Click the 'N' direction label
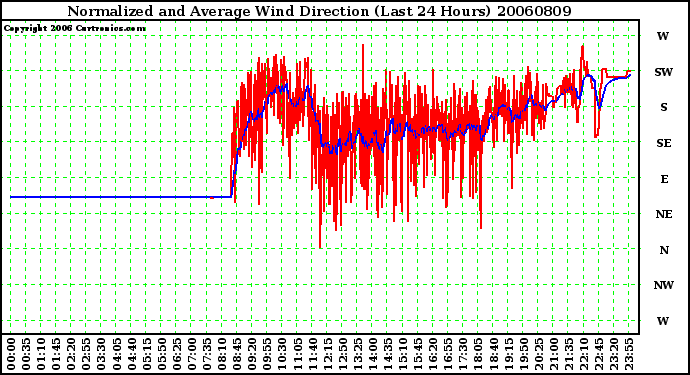The height and width of the screenshot is (375, 690). point(664,250)
